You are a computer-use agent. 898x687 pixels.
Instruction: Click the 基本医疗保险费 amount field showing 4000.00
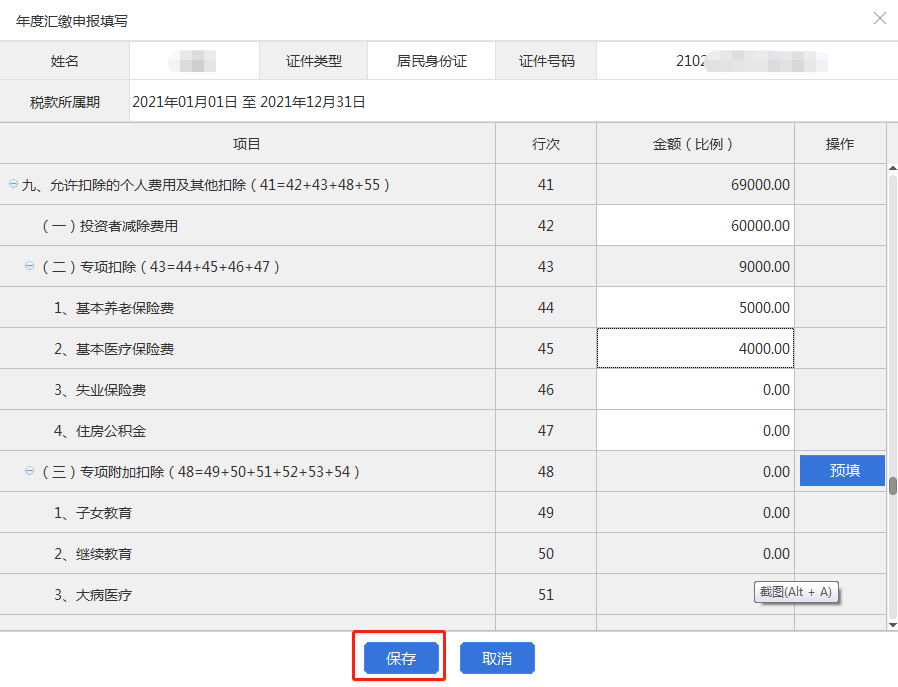pos(695,349)
